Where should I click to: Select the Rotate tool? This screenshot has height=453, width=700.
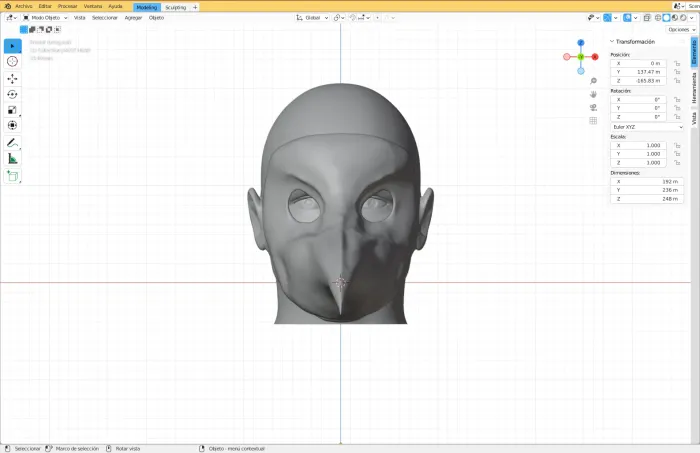[x=12, y=94]
